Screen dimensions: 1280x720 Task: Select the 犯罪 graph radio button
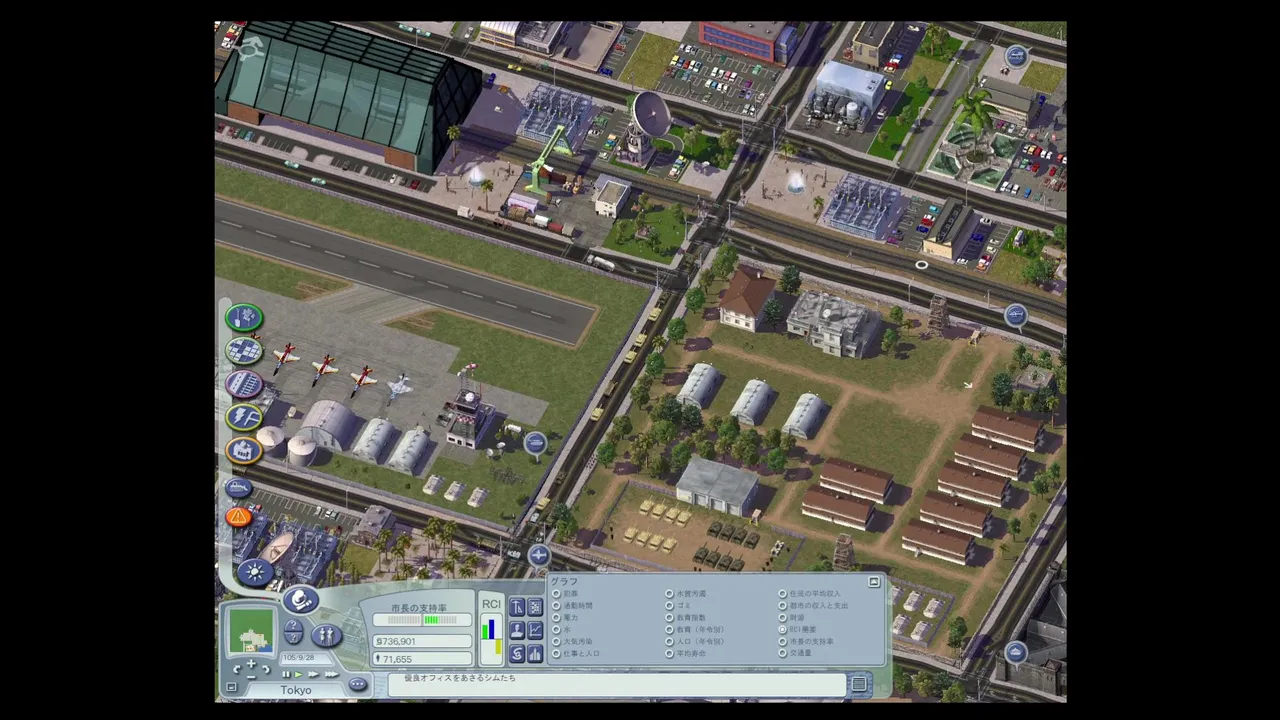[x=556, y=593]
